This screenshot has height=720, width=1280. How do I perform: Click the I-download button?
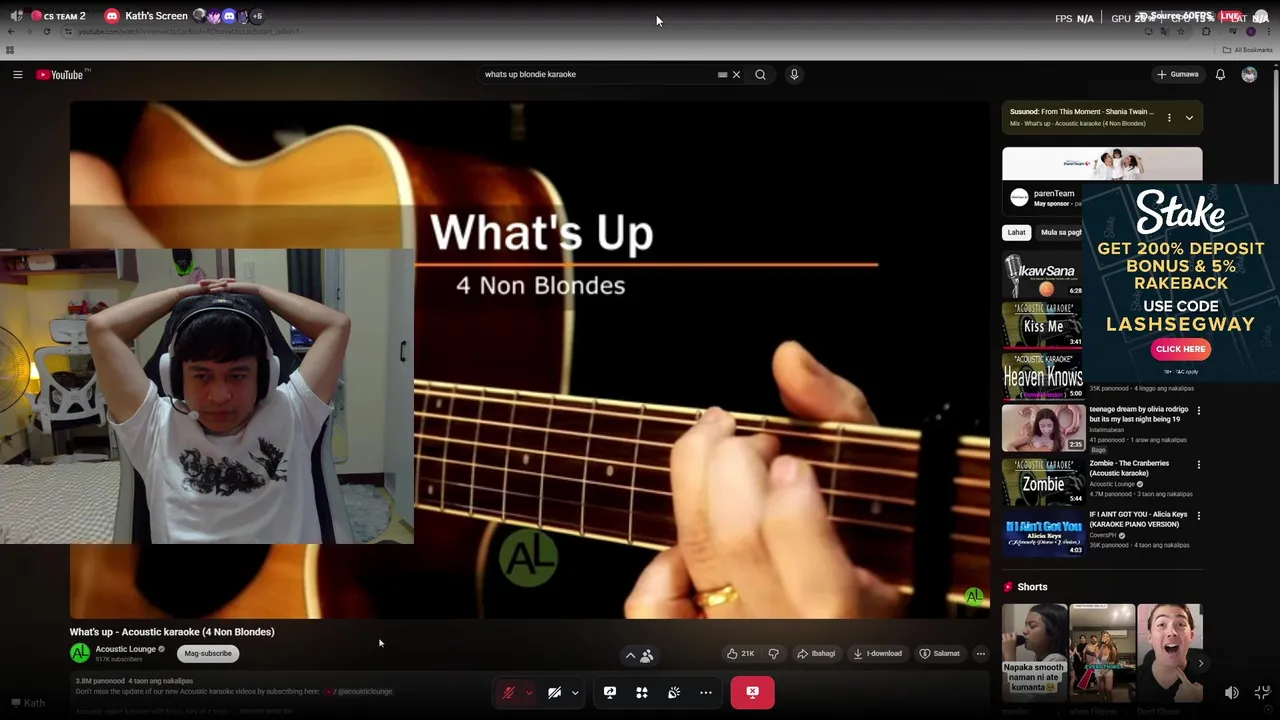[877, 653]
